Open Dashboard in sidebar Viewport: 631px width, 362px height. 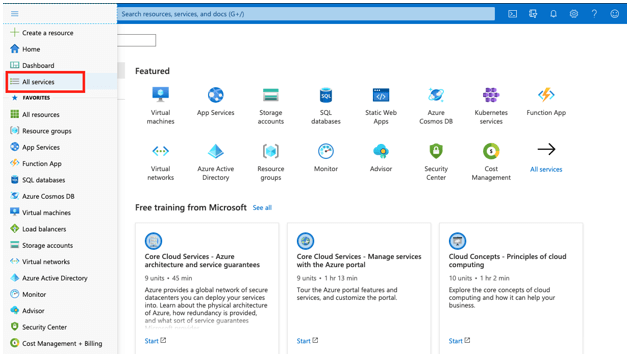coord(32,65)
